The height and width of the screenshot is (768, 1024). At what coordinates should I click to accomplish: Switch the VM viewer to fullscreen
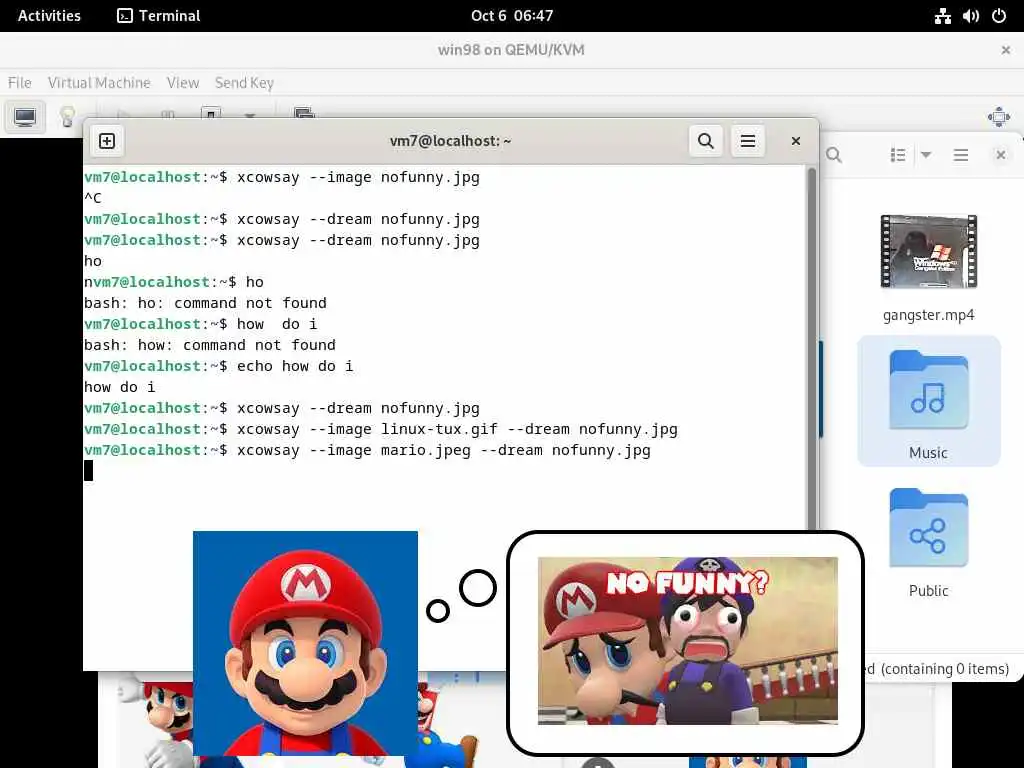coord(999,118)
